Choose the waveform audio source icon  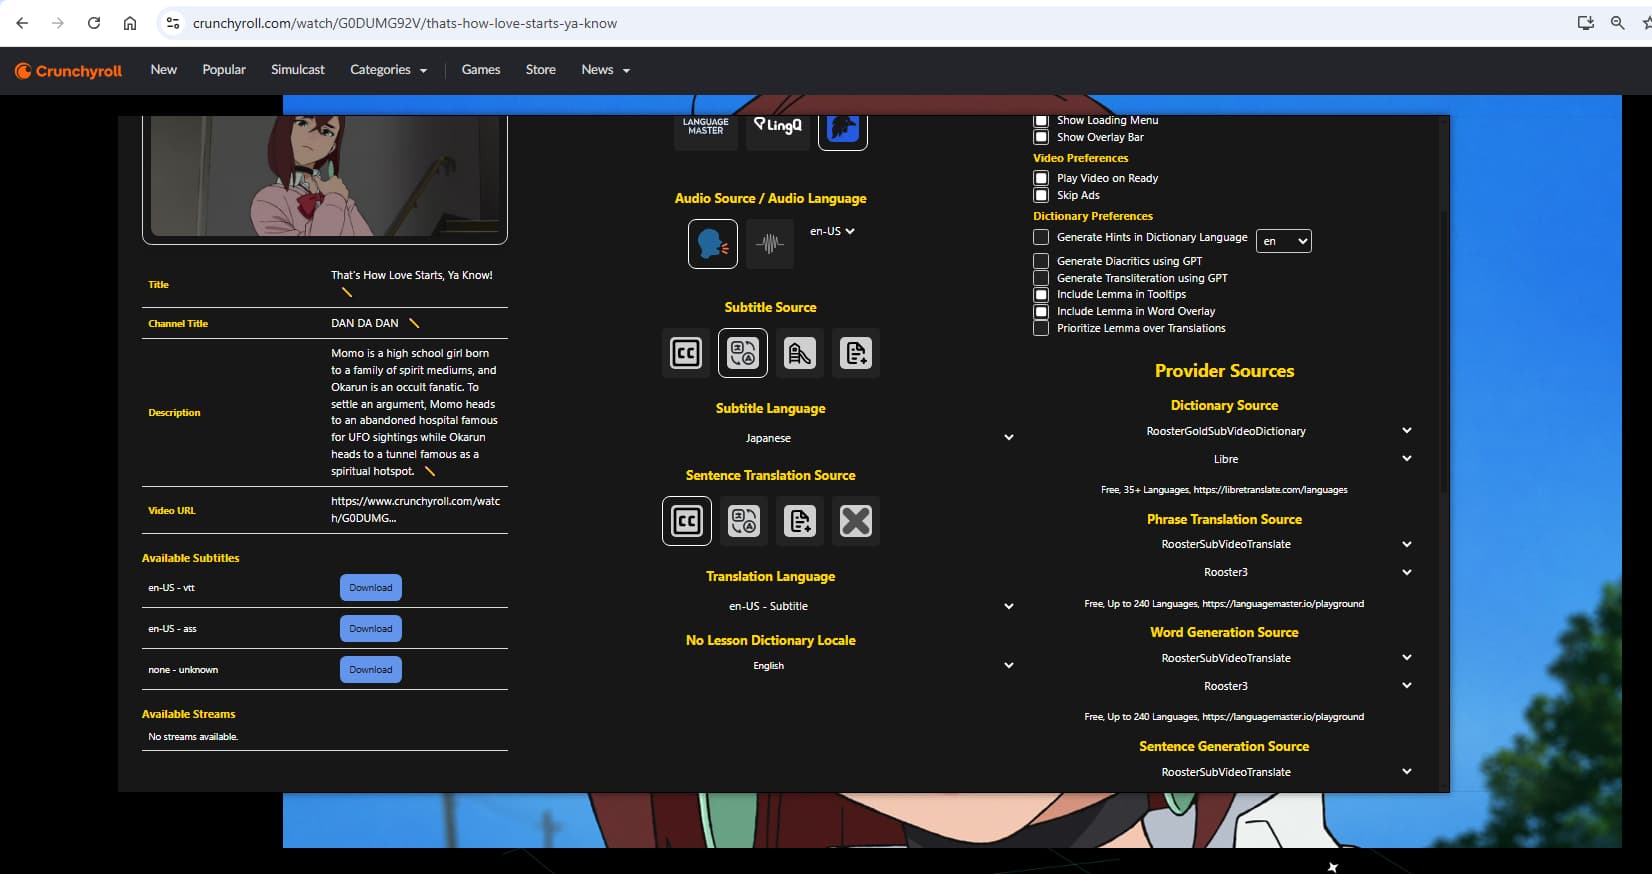tap(769, 243)
